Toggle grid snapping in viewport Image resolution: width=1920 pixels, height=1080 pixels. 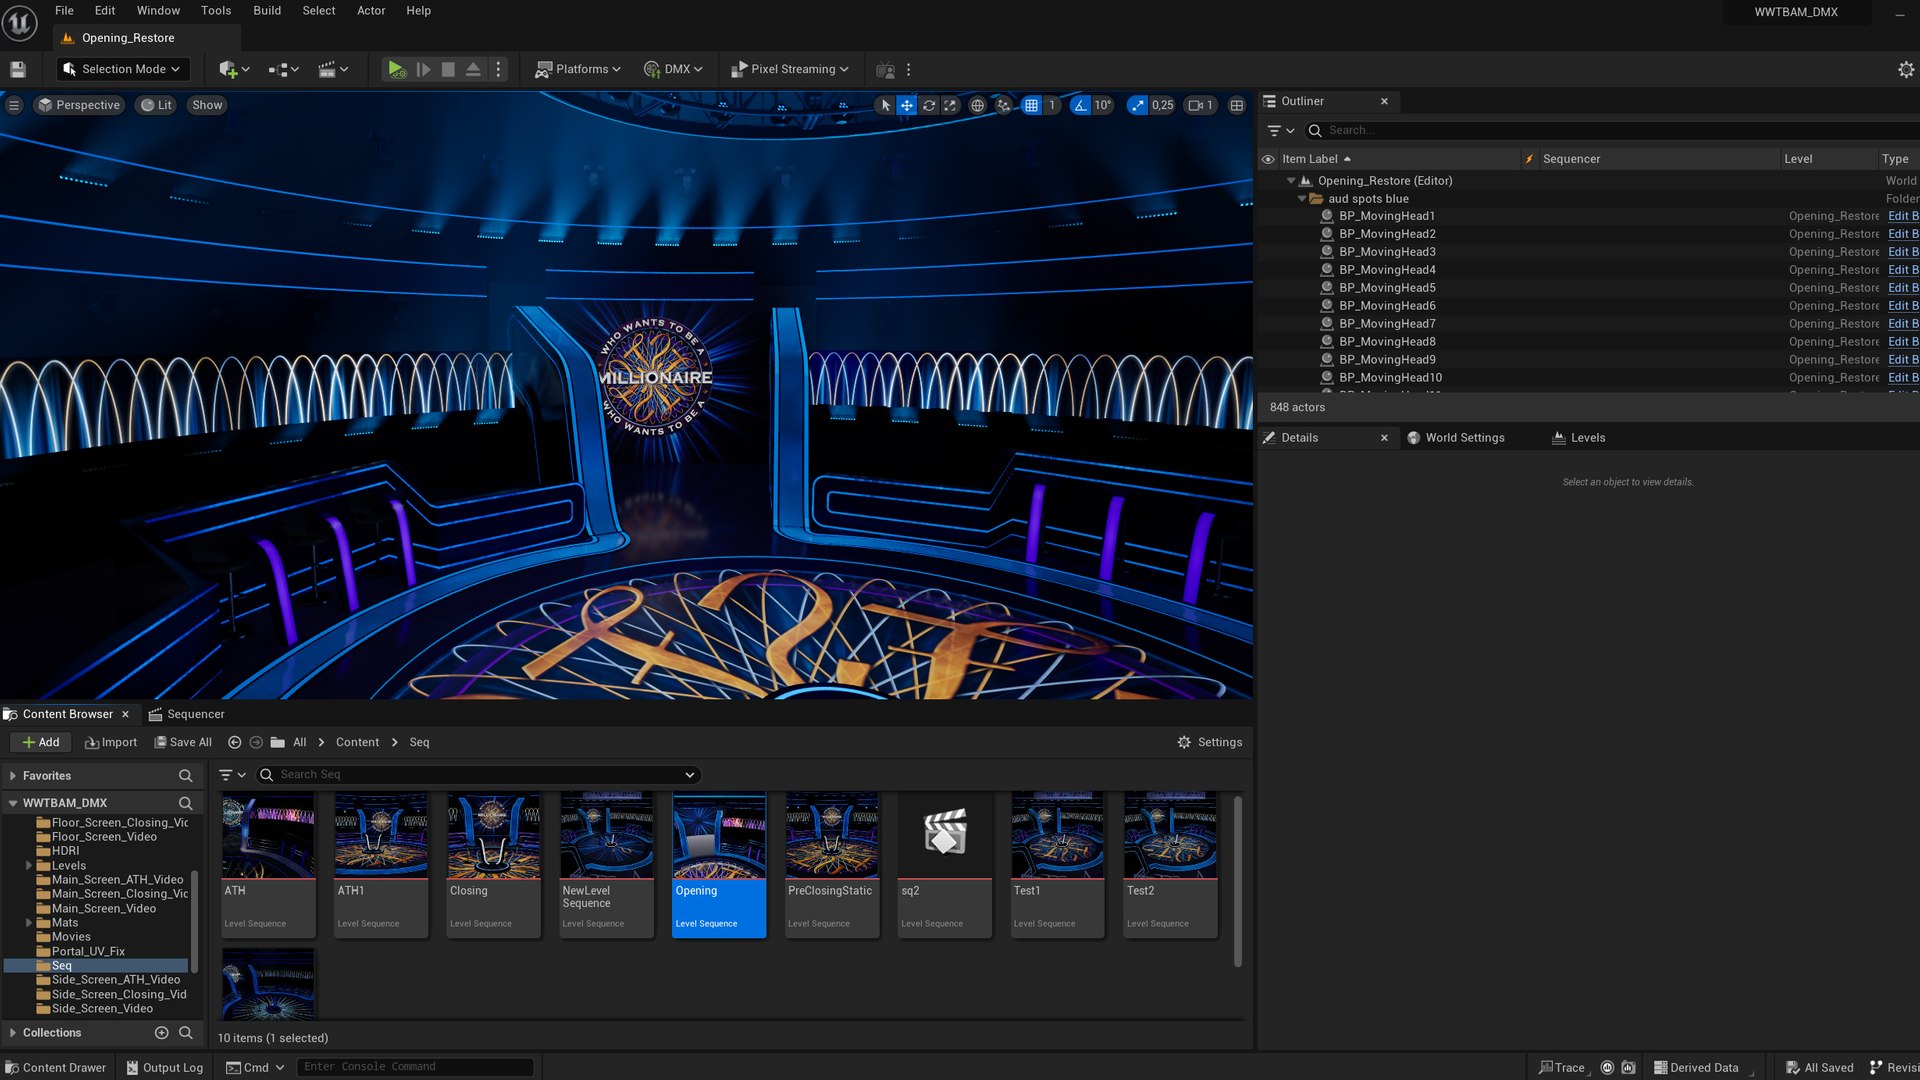(1031, 105)
